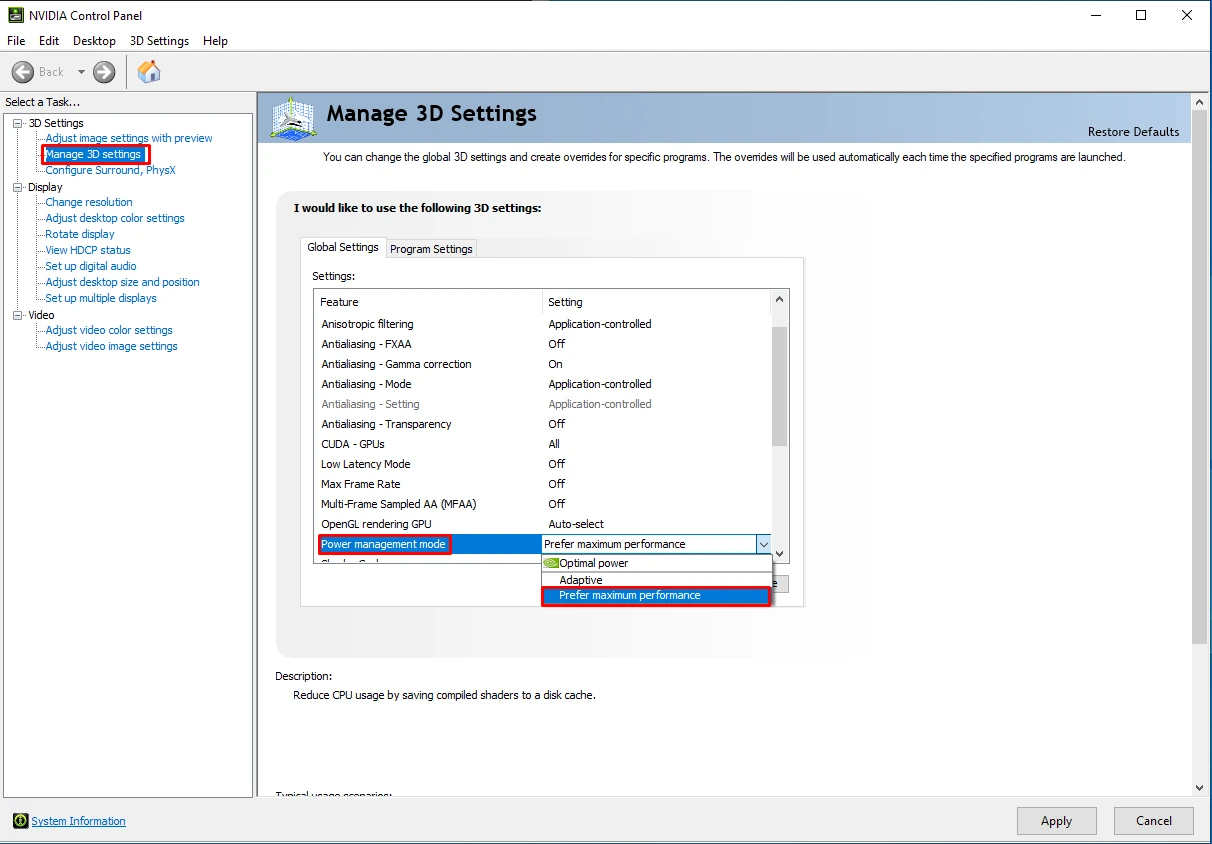
Task: Collapse the Display tree branch
Action: 17,186
